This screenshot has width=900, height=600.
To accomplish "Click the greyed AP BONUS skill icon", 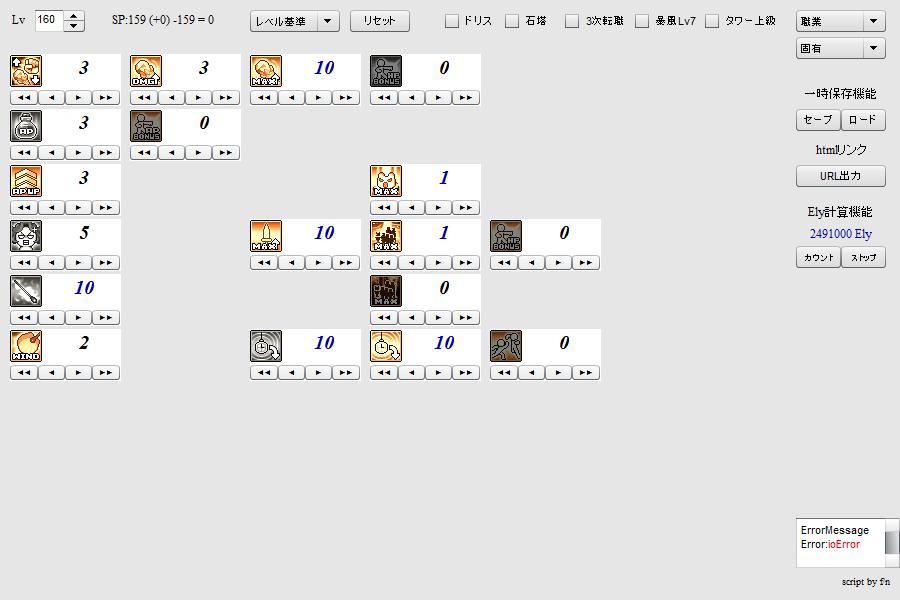I will pos(146,126).
